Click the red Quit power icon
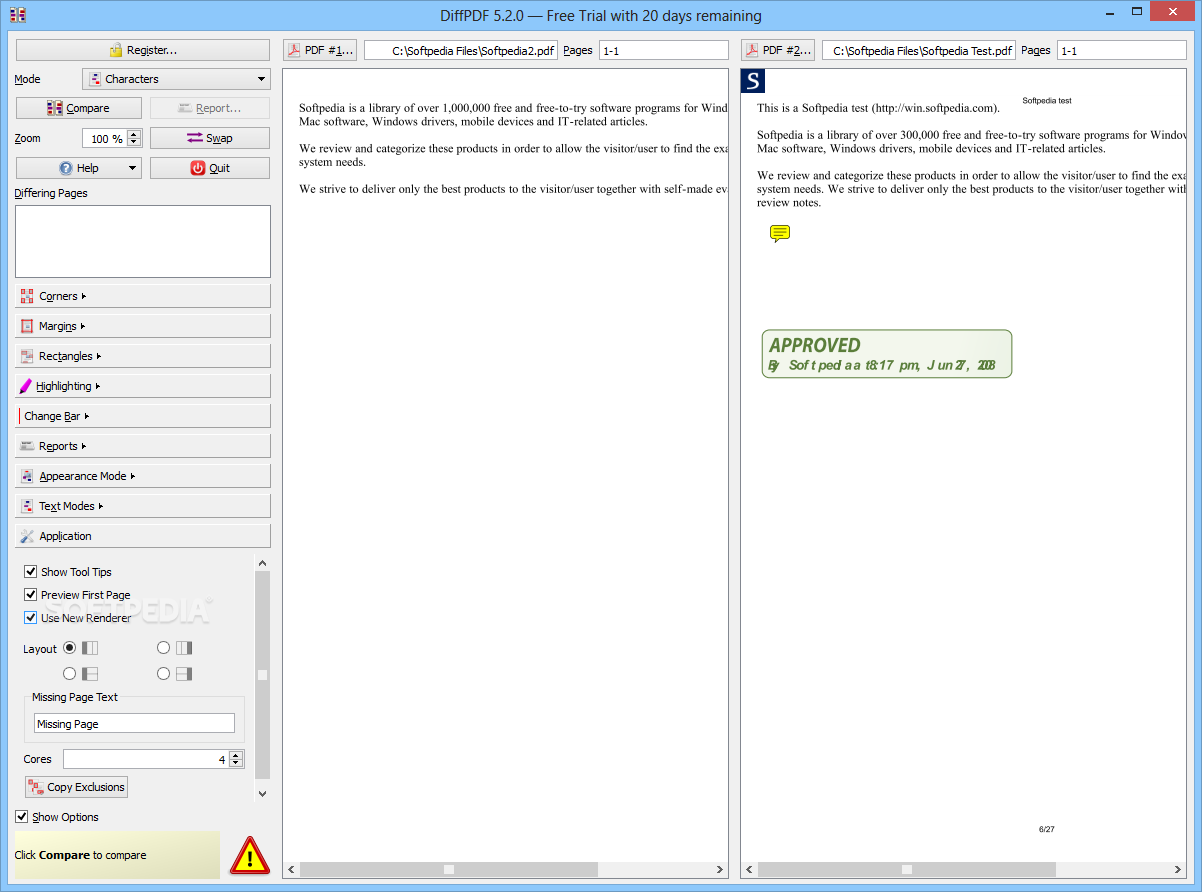Image resolution: width=1202 pixels, height=892 pixels. click(x=198, y=168)
